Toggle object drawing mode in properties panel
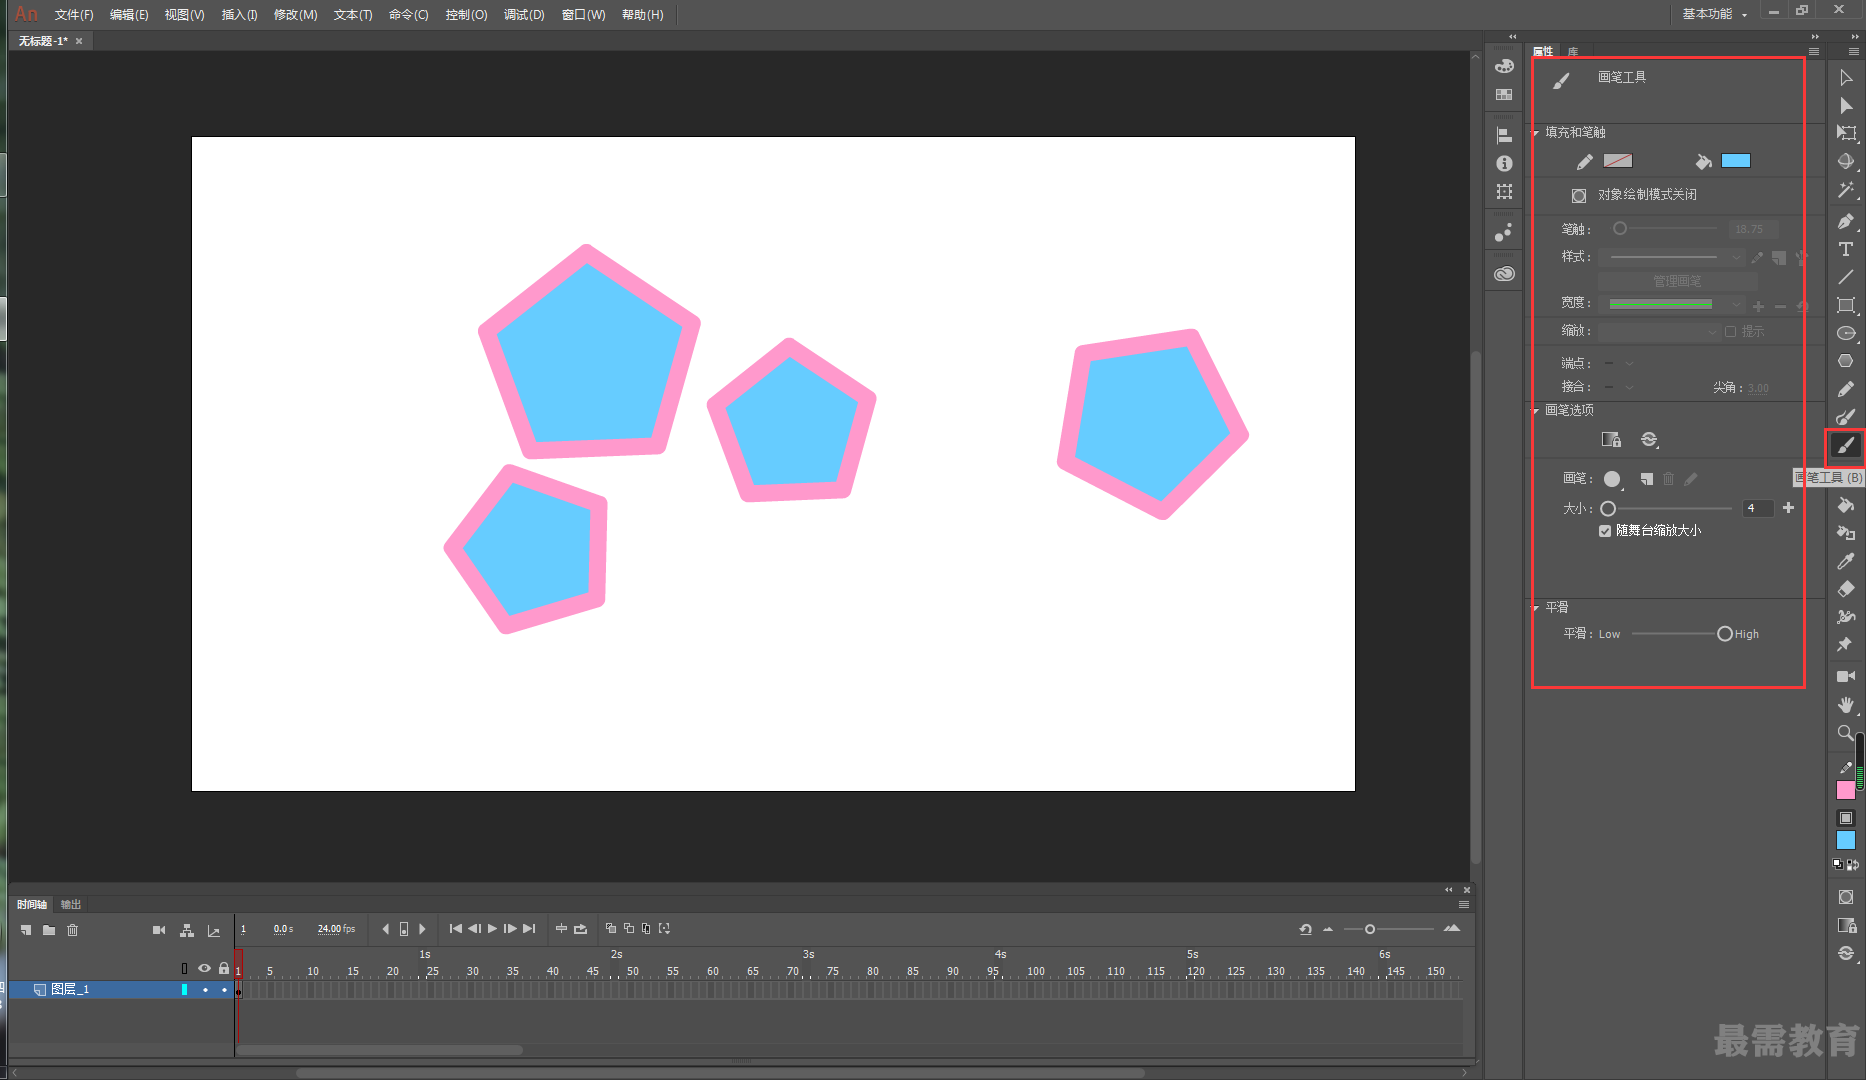The image size is (1866, 1080). [1579, 195]
